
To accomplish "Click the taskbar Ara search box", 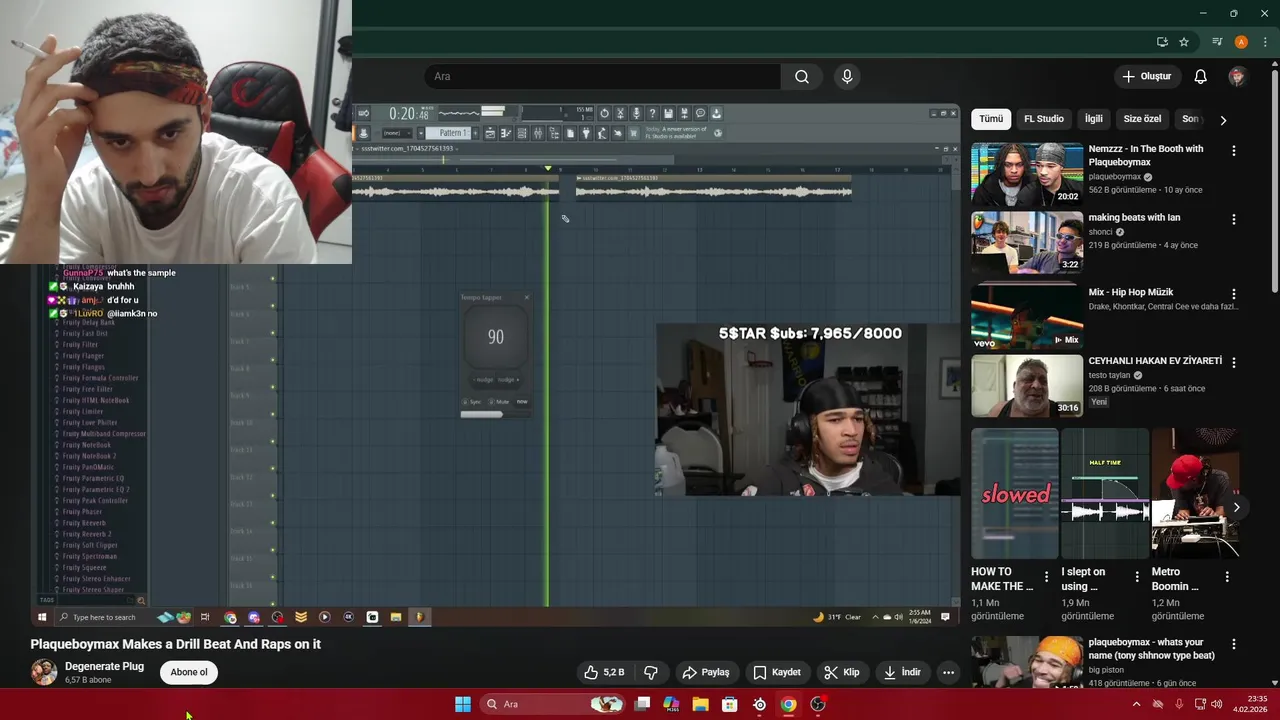I will coord(552,704).
